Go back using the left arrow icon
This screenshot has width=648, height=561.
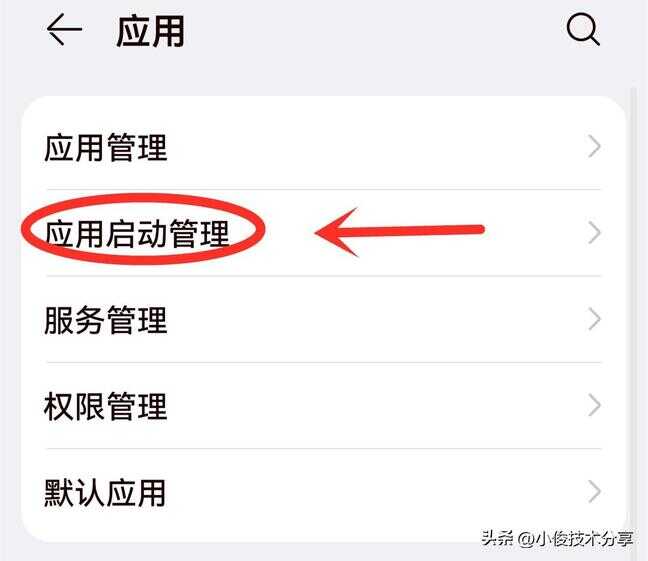coord(64,29)
